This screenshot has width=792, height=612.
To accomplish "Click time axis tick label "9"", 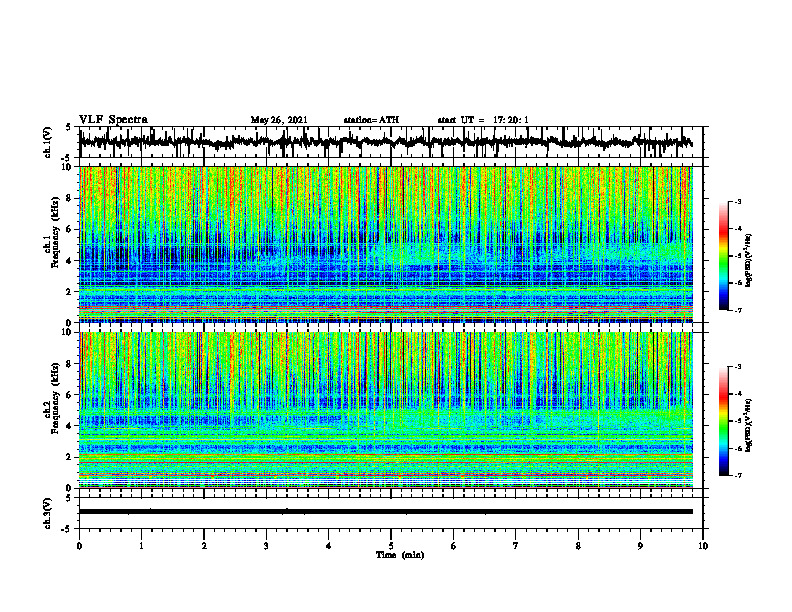I will coord(640,546).
